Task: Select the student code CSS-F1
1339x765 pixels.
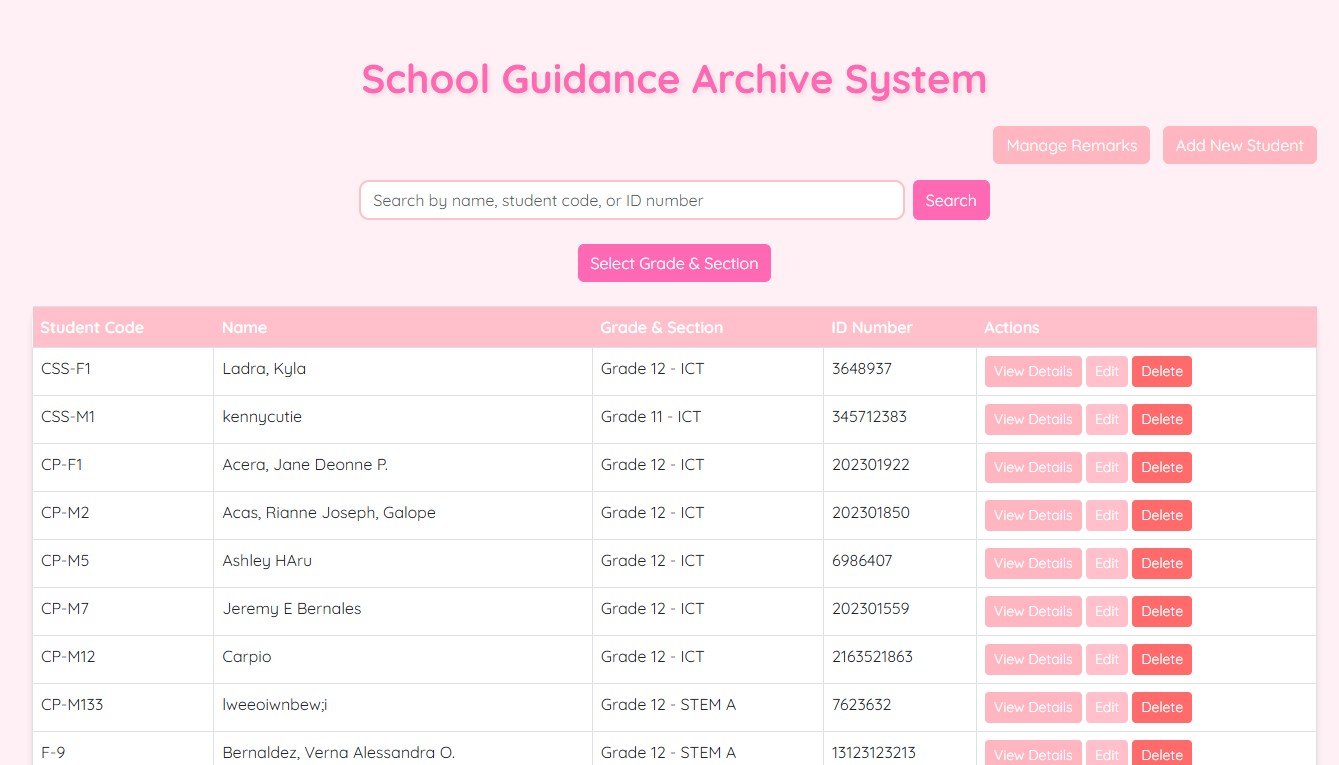Action: pos(66,368)
